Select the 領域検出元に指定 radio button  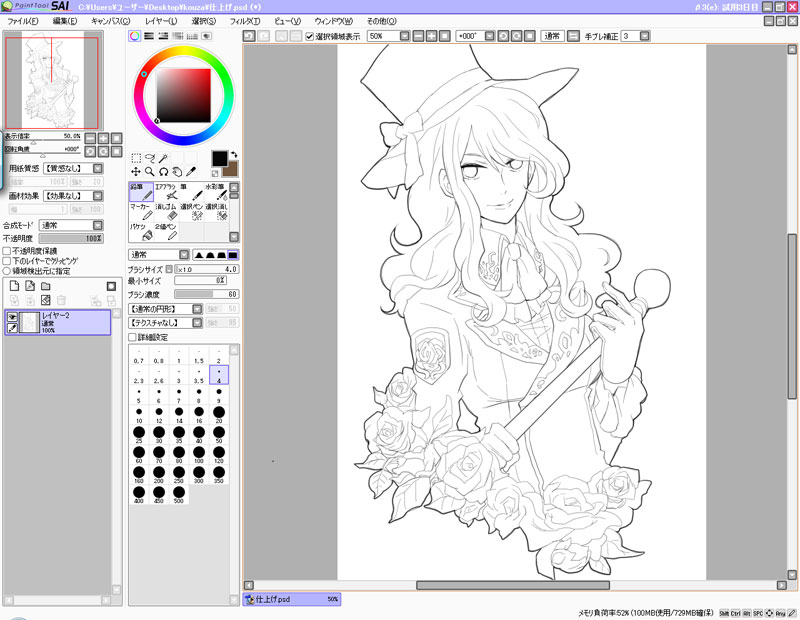pyautogui.click(x=7, y=271)
